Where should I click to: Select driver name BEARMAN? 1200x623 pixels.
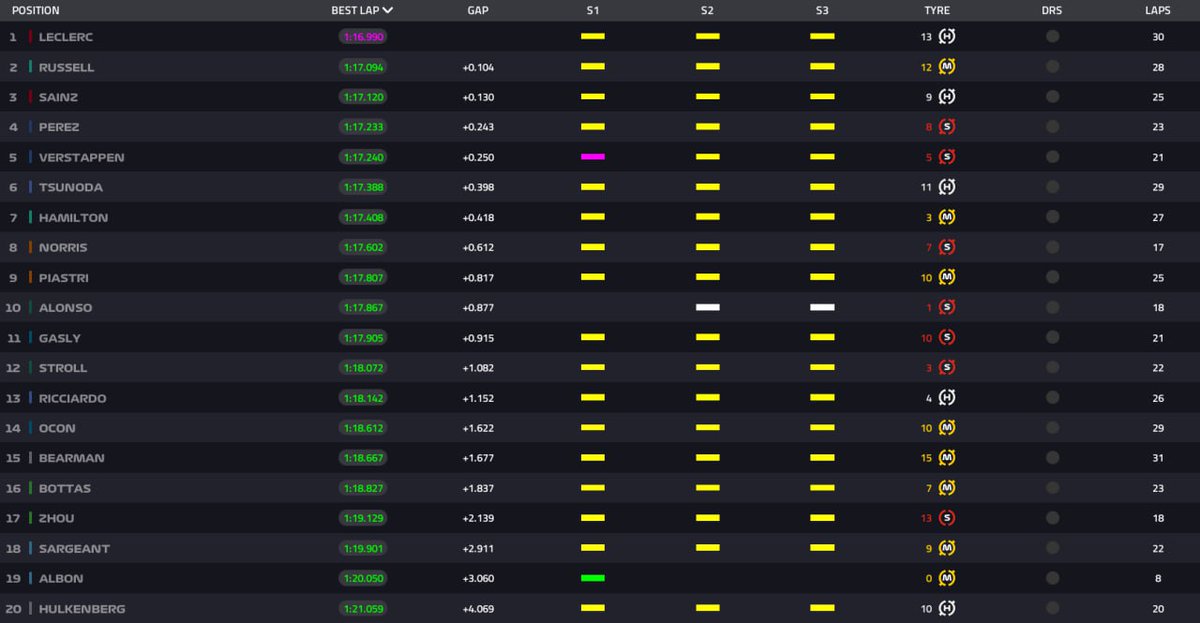(x=72, y=458)
